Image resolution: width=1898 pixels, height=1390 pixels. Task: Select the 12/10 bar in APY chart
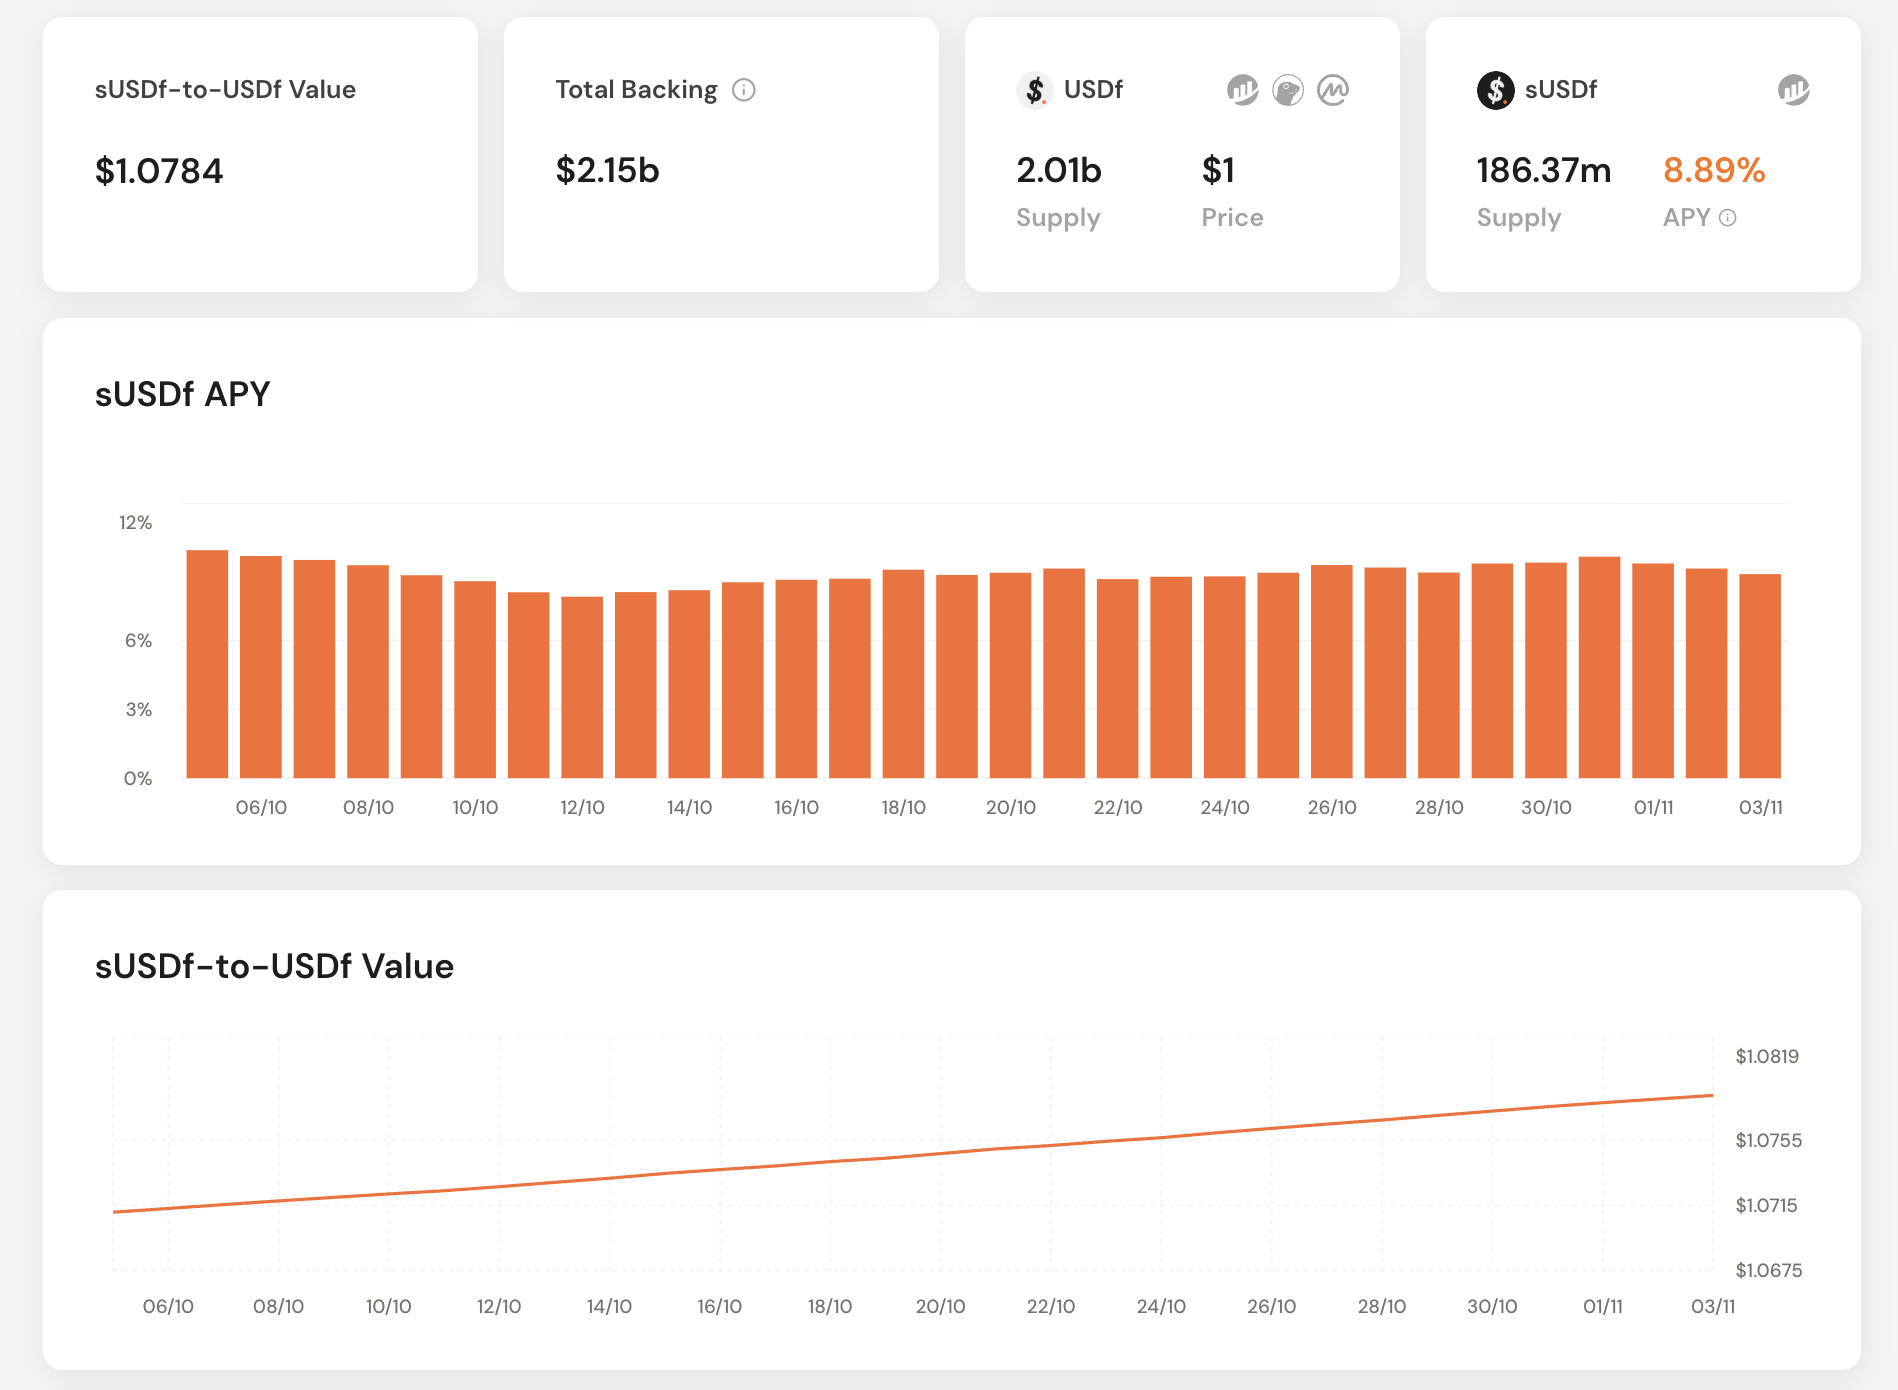(582, 687)
